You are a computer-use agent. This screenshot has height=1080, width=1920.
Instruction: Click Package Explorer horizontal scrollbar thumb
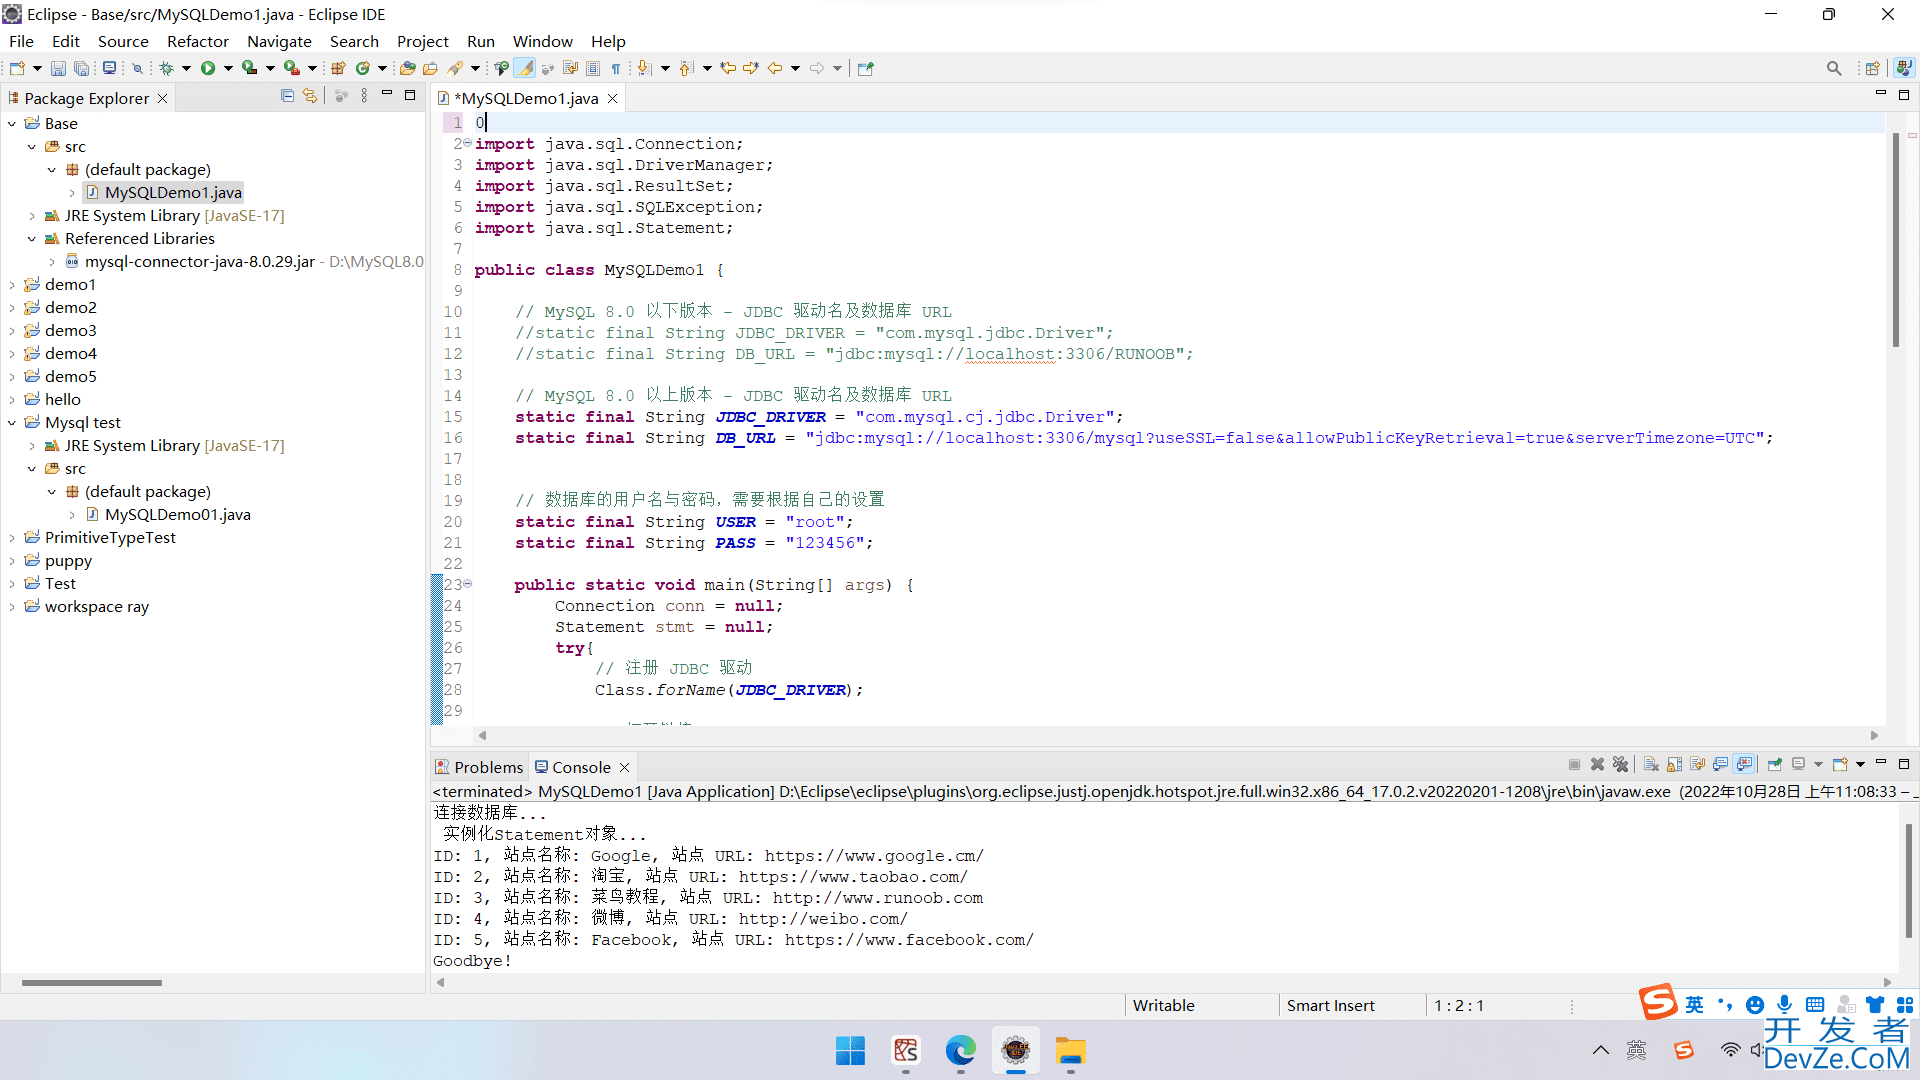coord(92,983)
